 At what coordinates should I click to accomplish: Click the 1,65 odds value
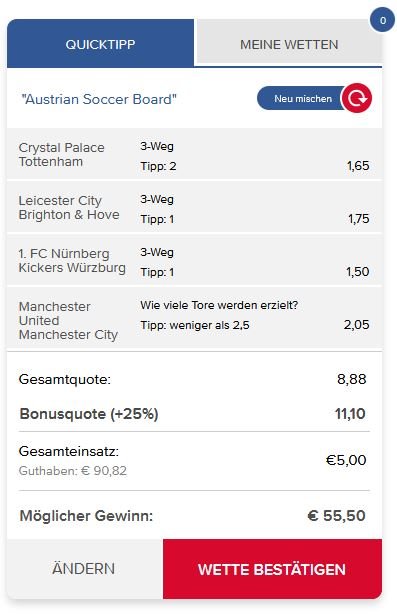click(x=358, y=166)
